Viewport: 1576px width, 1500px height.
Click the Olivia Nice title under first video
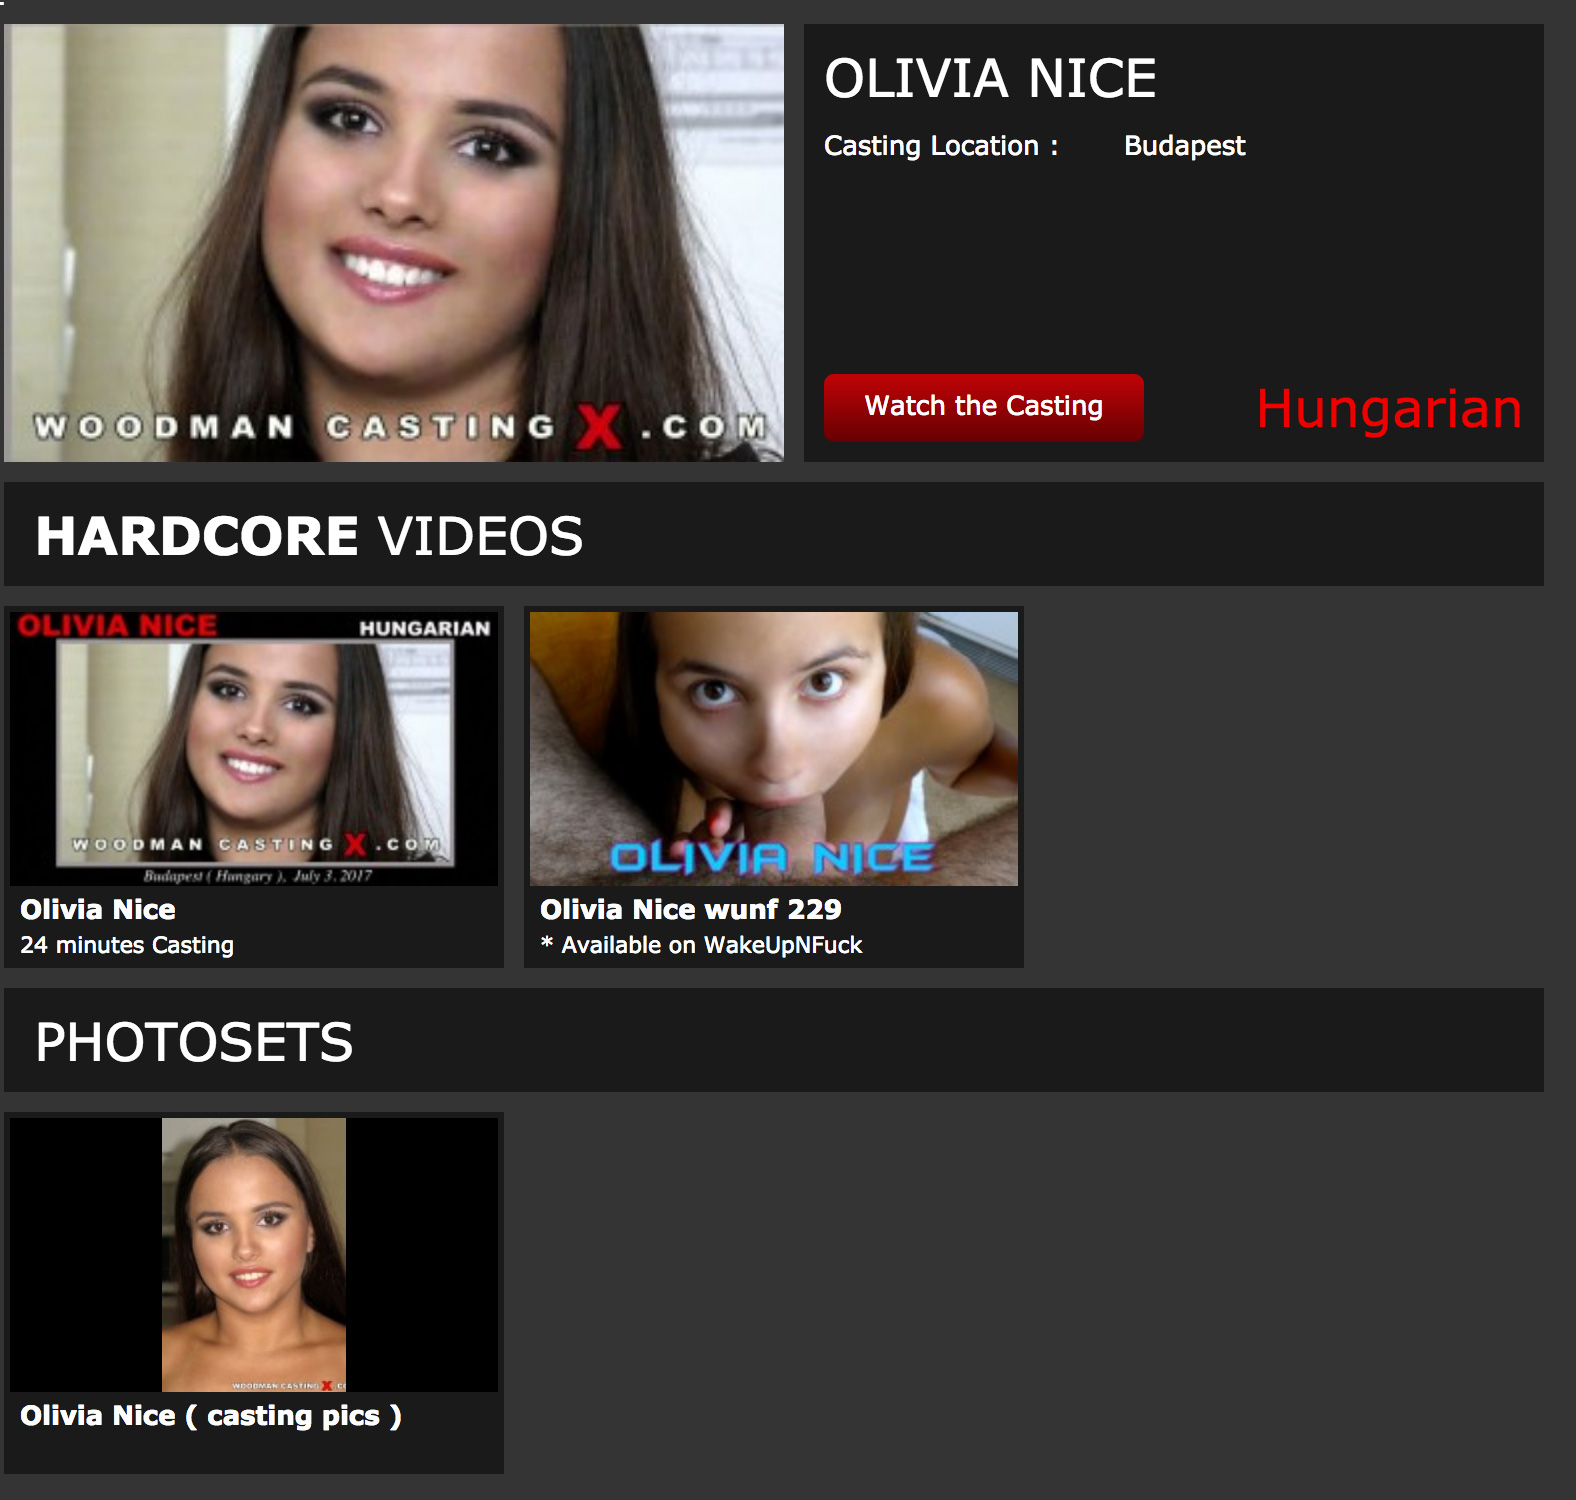pyautogui.click(x=98, y=909)
